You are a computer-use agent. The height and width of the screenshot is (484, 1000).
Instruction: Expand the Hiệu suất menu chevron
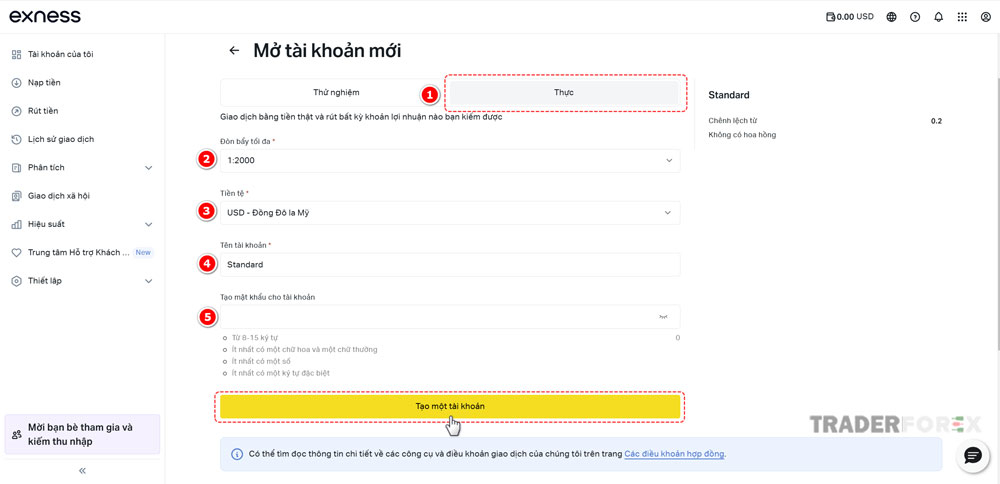(x=149, y=224)
